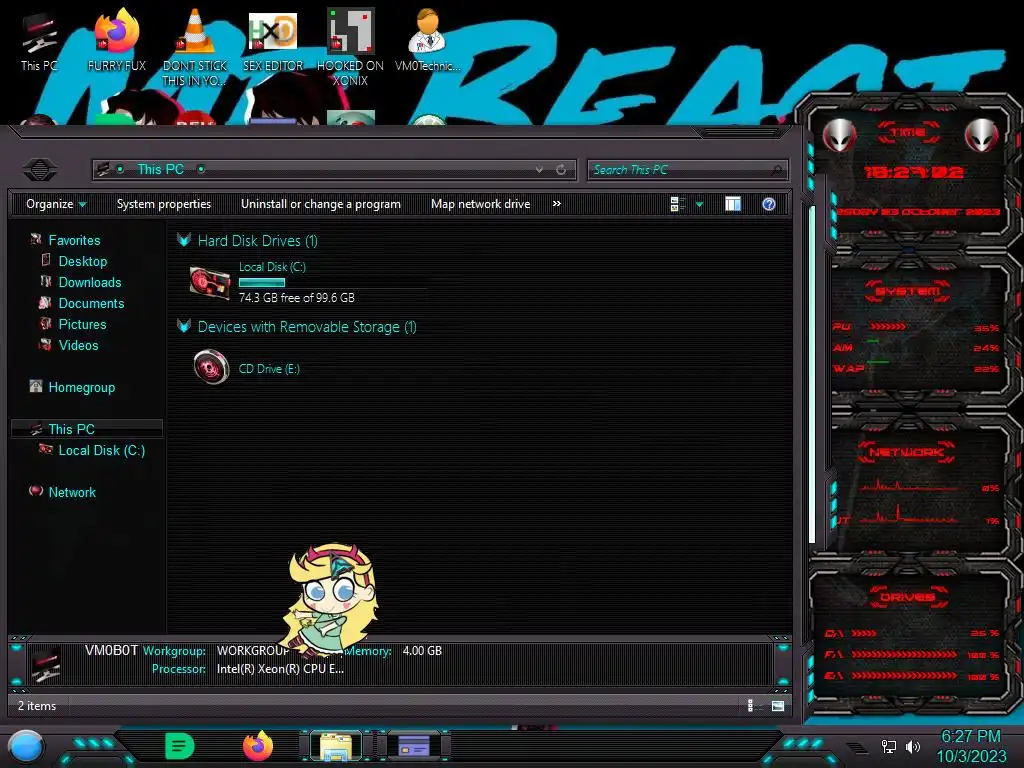
Task: Open HOOKED ON XONIX desktop shortcut
Action: point(350,47)
